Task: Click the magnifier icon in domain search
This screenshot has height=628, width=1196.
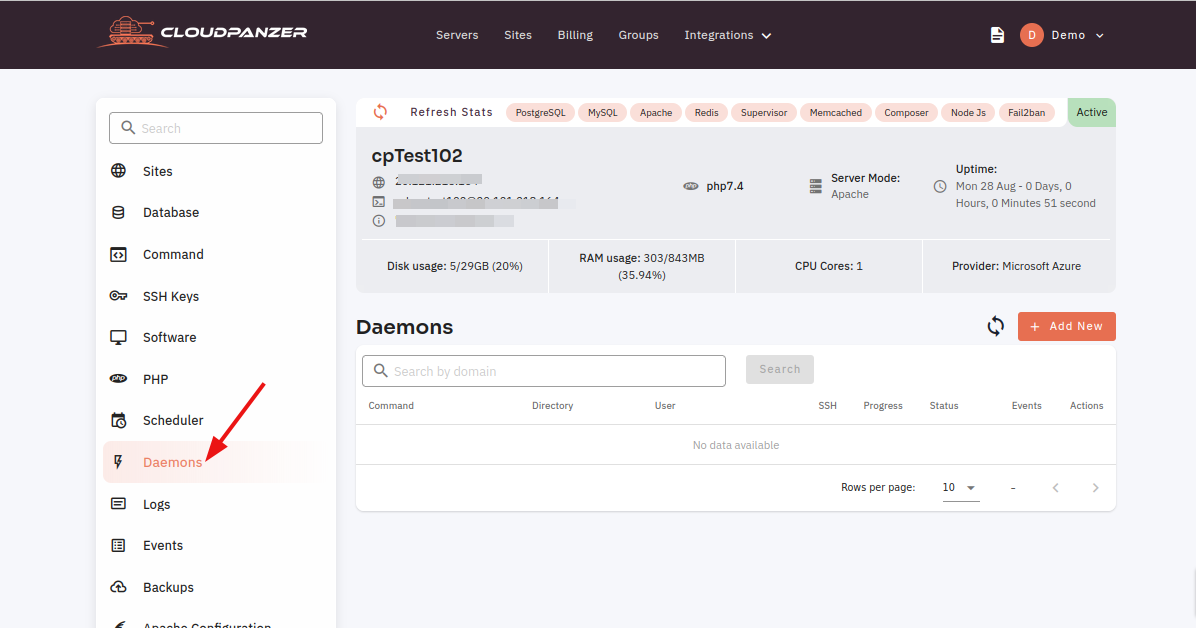Action: tap(381, 371)
